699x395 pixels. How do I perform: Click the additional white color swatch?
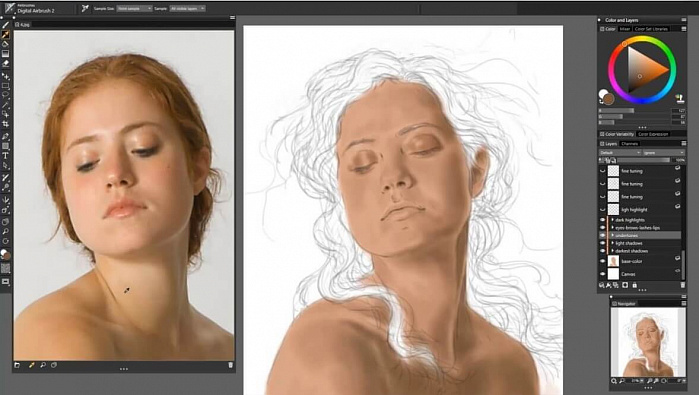click(x=603, y=94)
